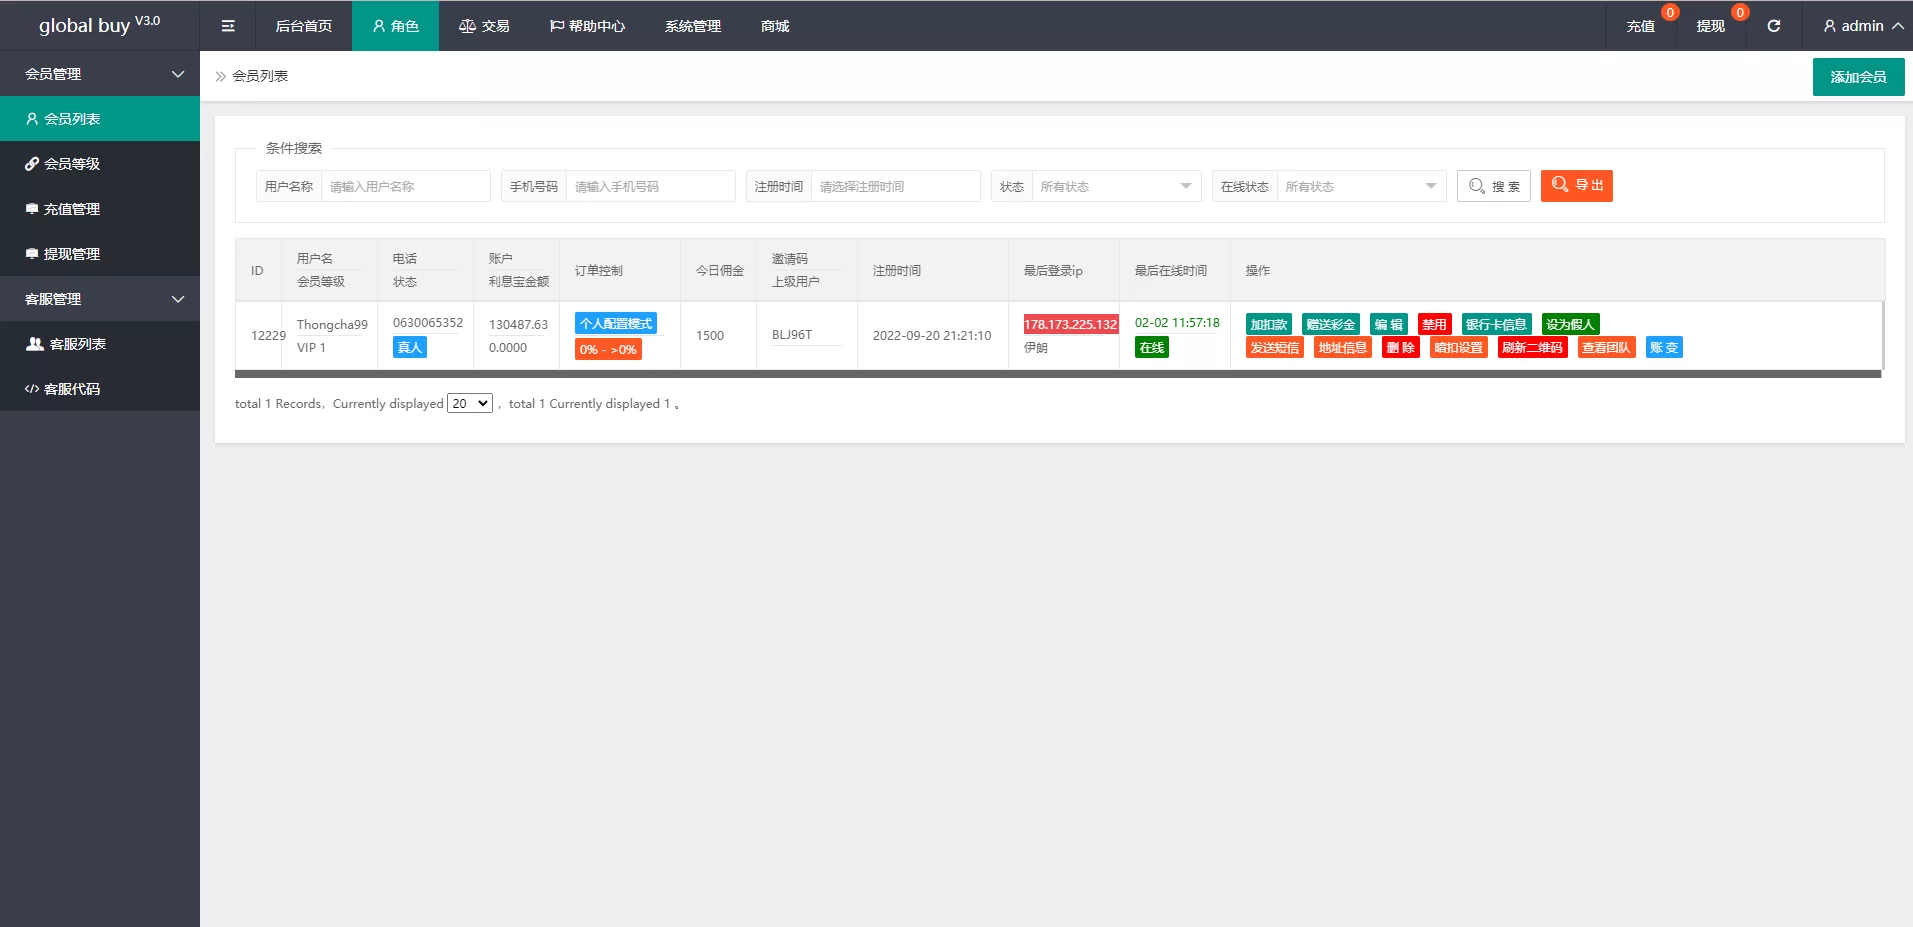The height and width of the screenshot is (927, 1913).
Task: Open 充值管理 in the sidebar
Action: pyautogui.click(x=72, y=209)
